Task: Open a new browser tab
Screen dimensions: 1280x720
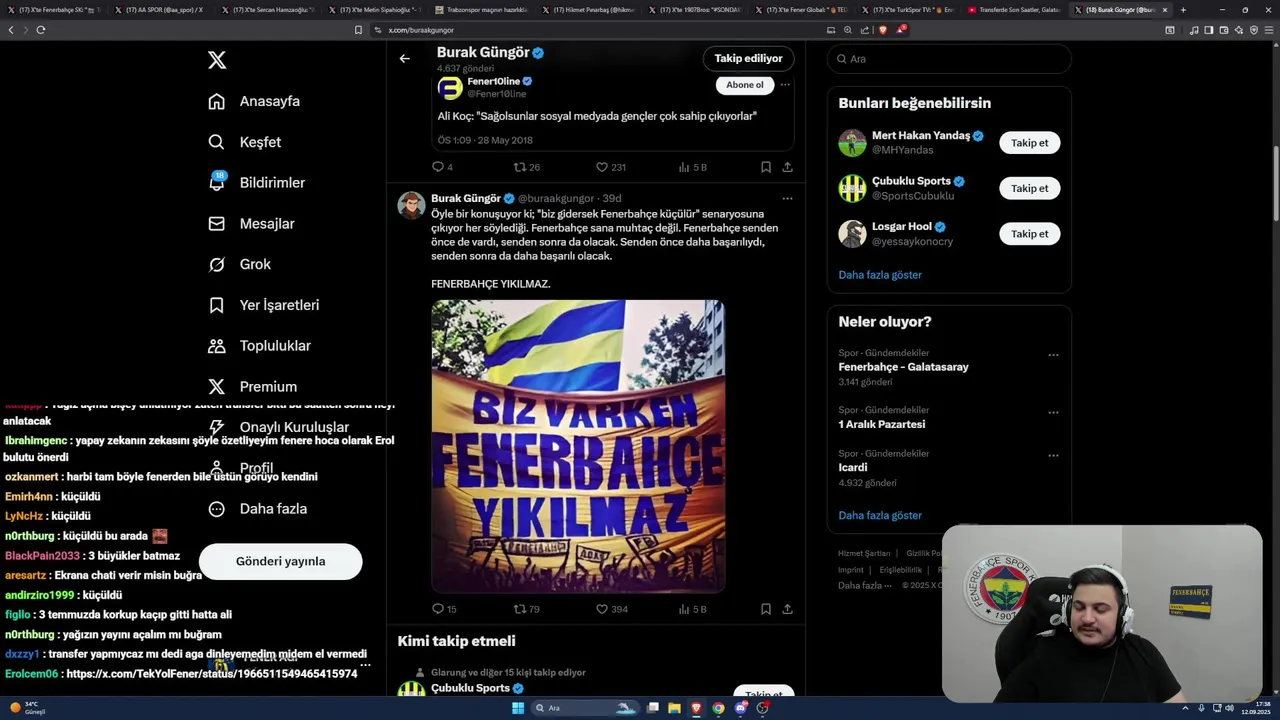Action: pyautogui.click(x=1183, y=10)
